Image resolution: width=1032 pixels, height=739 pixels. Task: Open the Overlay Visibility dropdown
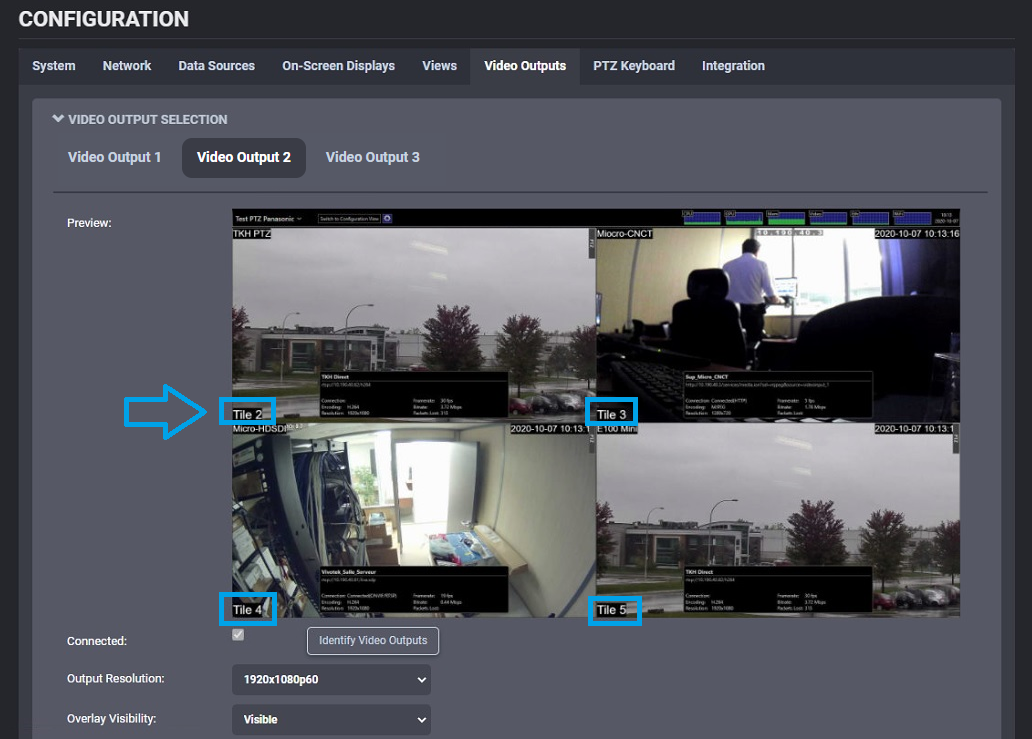(x=331, y=719)
